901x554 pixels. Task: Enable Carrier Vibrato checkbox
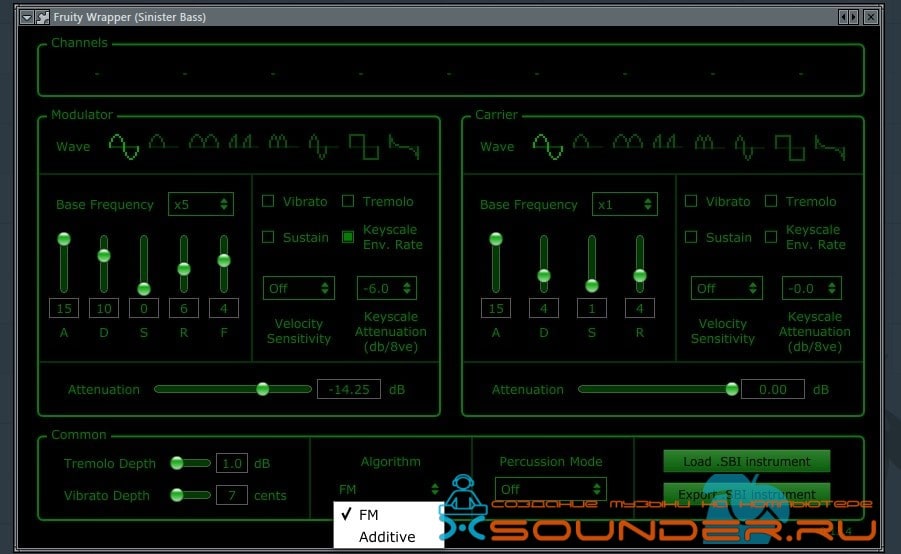pyautogui.click(x=691, y=201)
